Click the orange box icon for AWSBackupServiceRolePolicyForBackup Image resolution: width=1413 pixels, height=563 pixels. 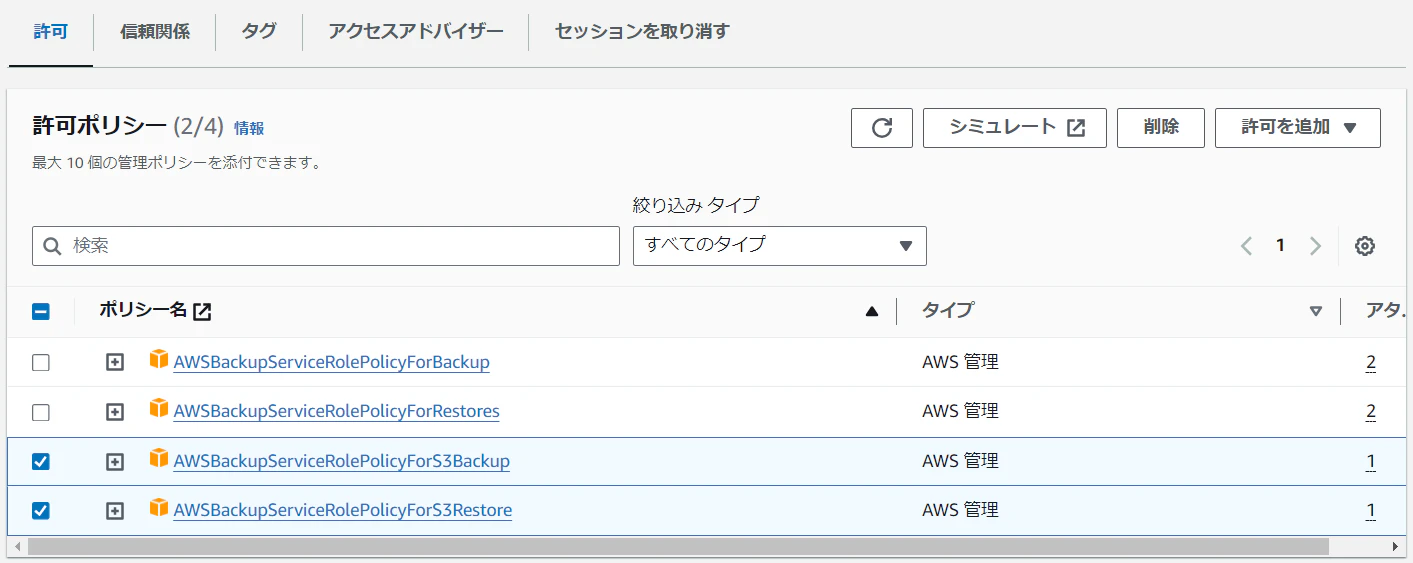pyautogui.click(x=159, y=360)
